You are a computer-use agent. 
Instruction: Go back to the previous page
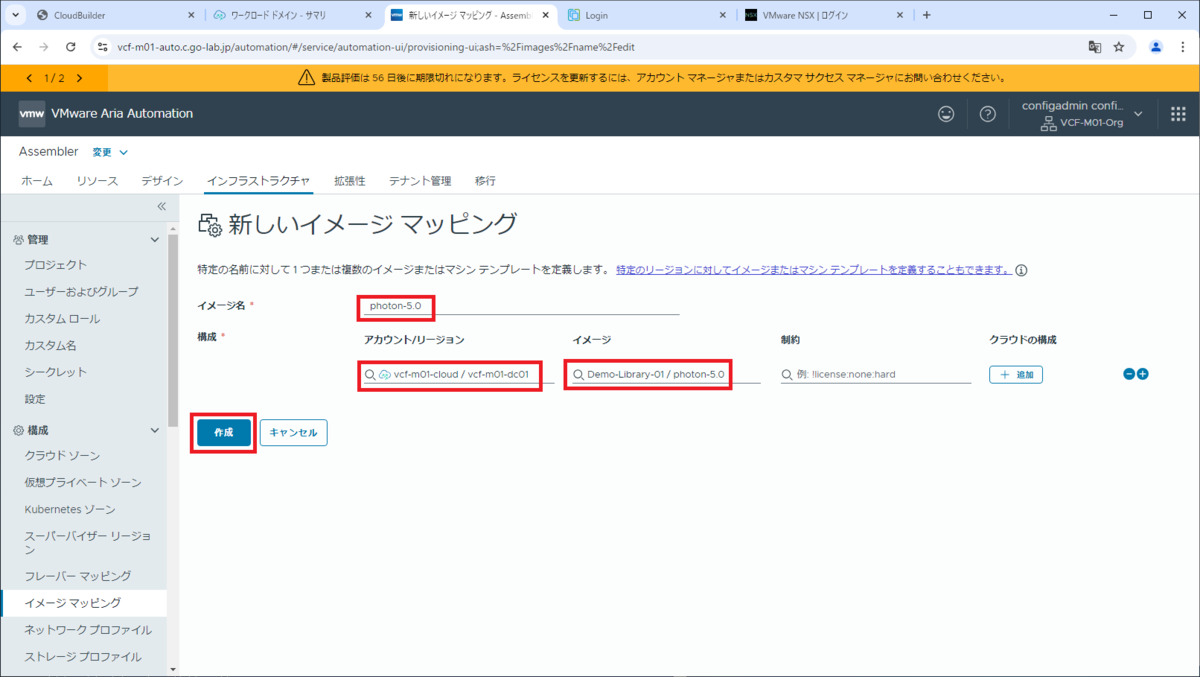point(17,47)
